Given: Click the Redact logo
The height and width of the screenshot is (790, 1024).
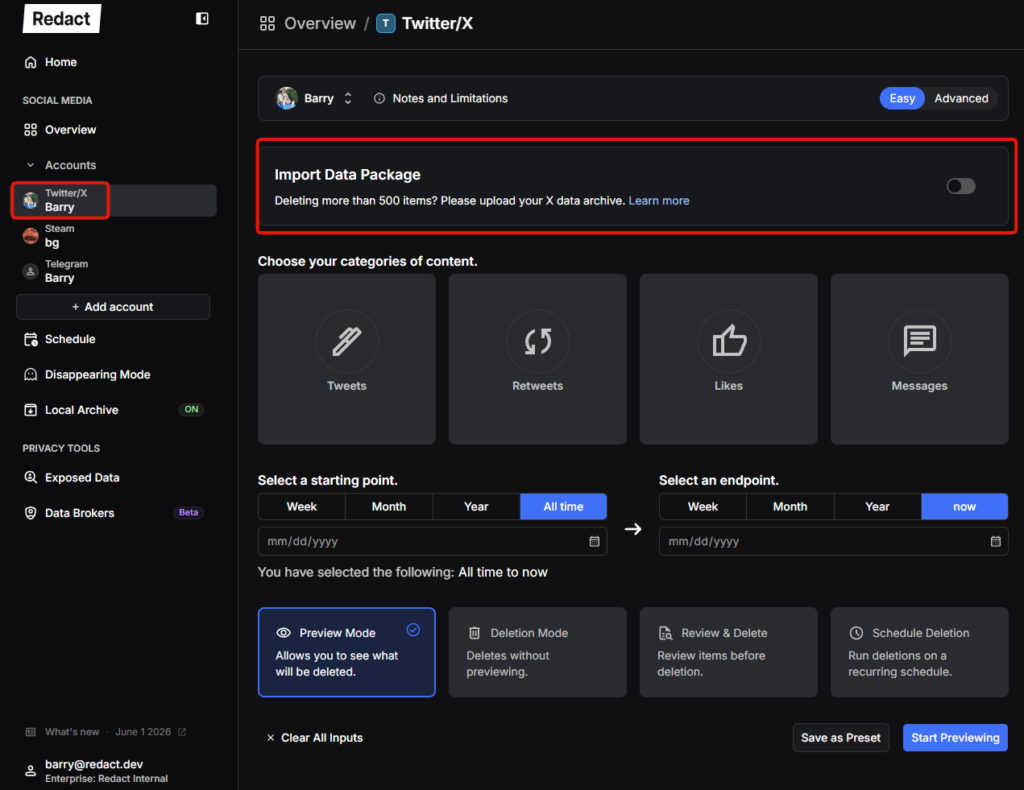Looking at the screenshot, I should [x=61, y=18].
